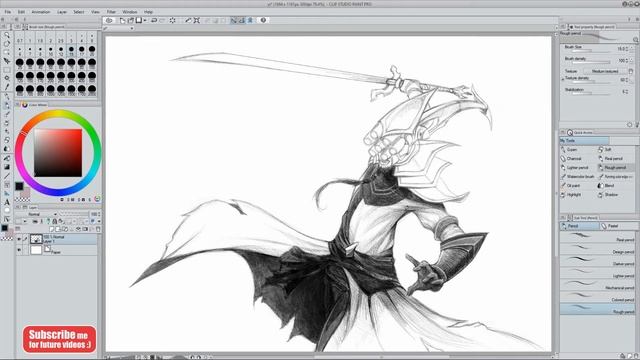Select the Eyedropper tool

pos(7,87)
